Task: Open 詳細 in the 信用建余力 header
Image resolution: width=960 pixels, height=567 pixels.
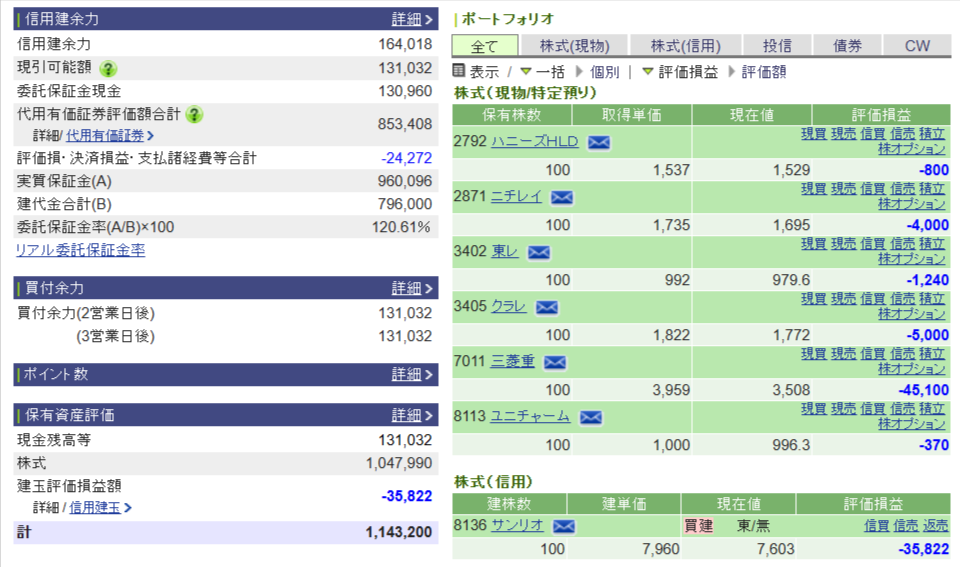Action: point(407,19)
